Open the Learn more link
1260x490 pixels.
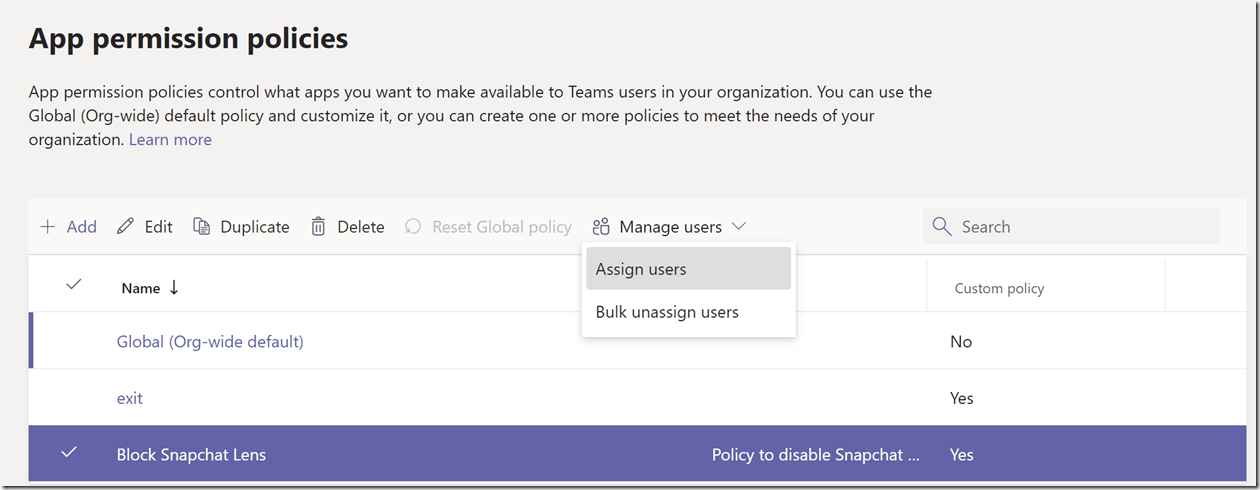click(x=170, y=140)
